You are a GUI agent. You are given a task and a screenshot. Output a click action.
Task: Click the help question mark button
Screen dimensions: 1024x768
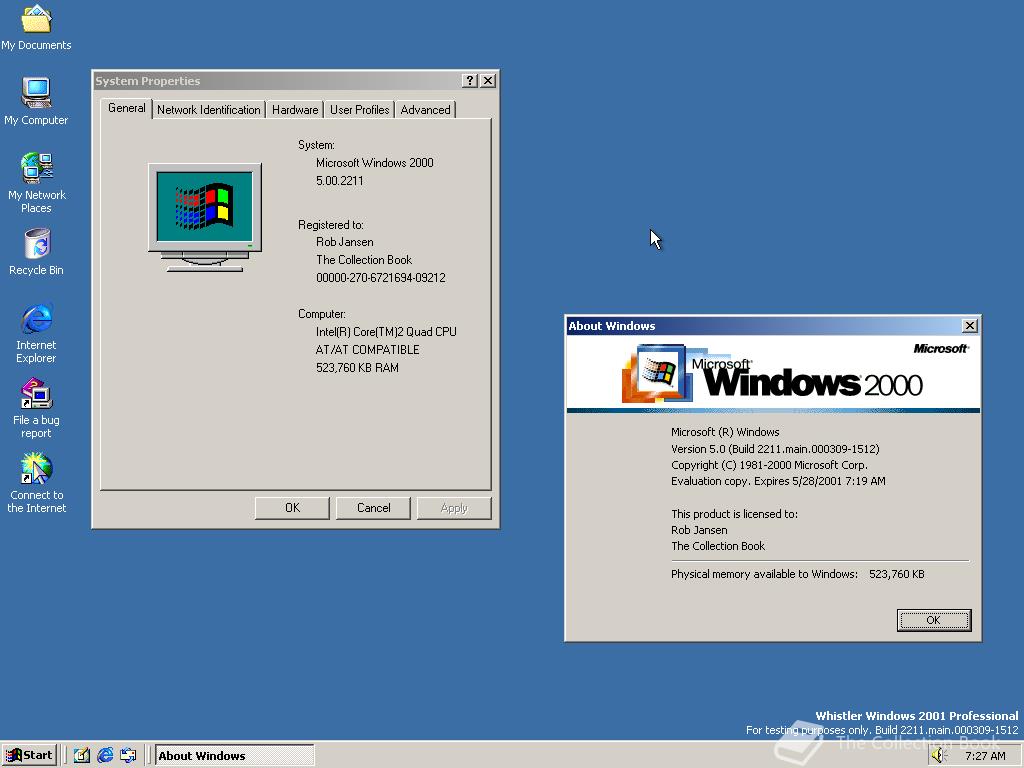[470, 80]
